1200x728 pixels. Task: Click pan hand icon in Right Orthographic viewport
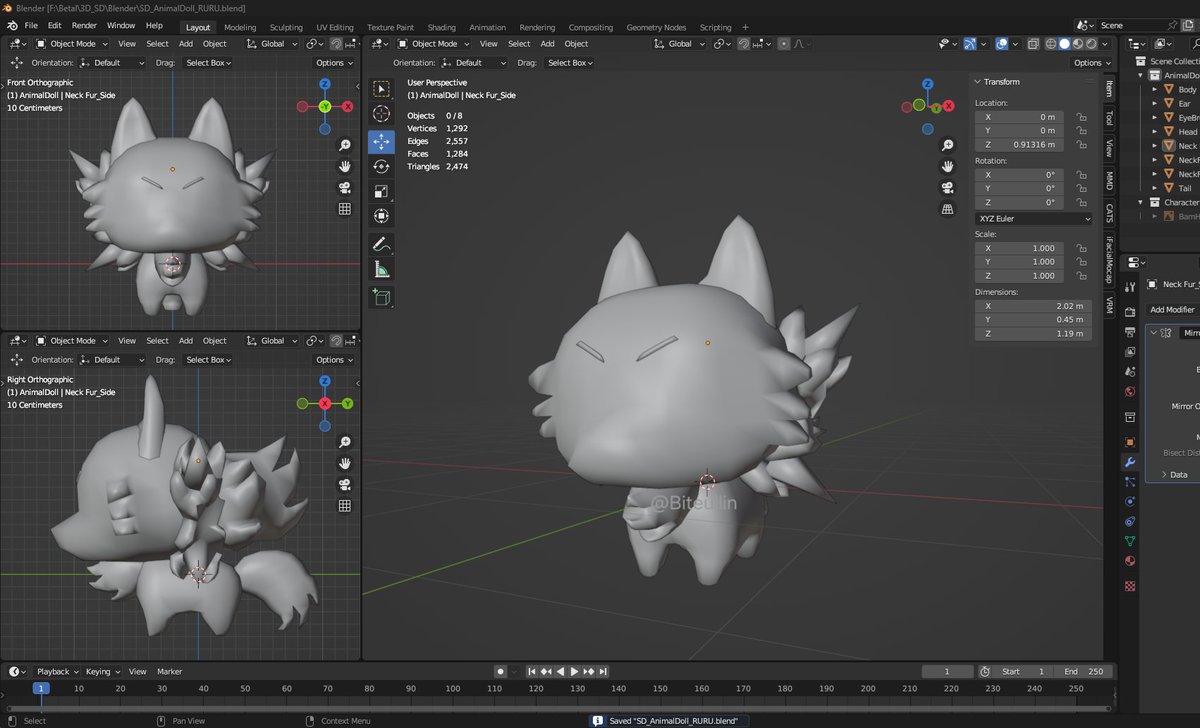click(344, 463)
